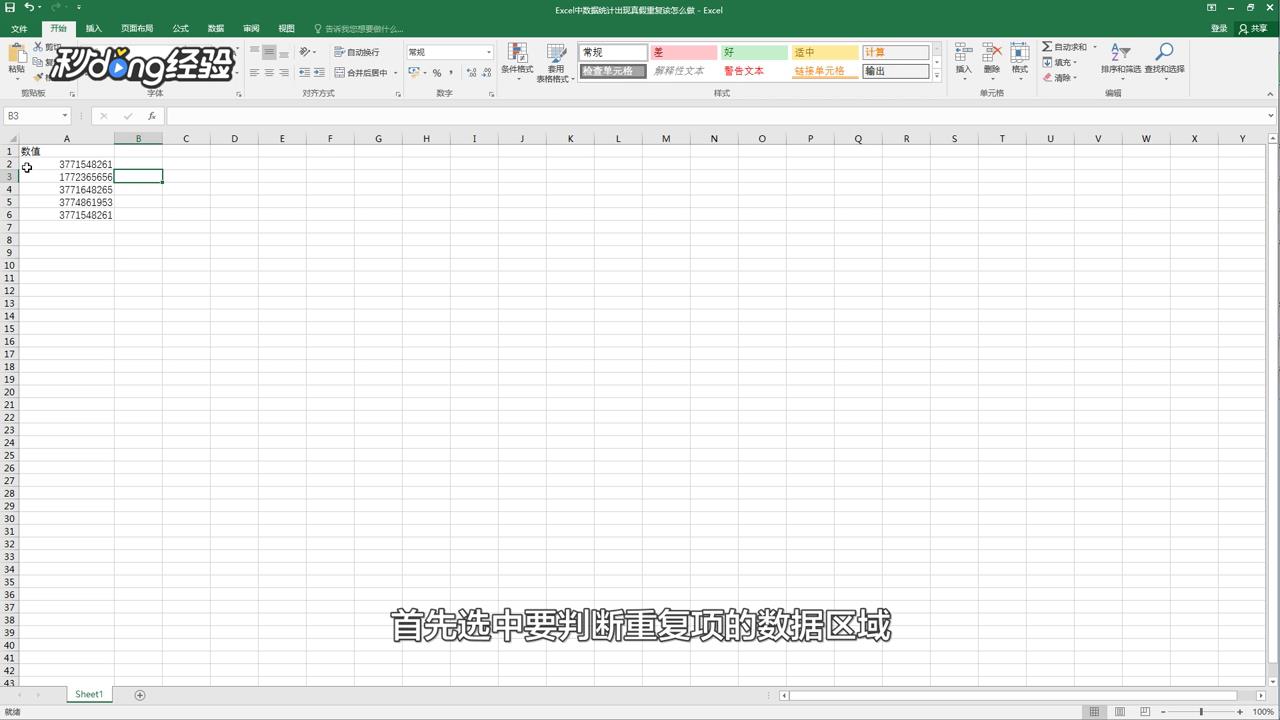Viewport: 1280px width, 720px height.
Task: Switch to the Insert (插入) tab
Action: coord(93,29)
